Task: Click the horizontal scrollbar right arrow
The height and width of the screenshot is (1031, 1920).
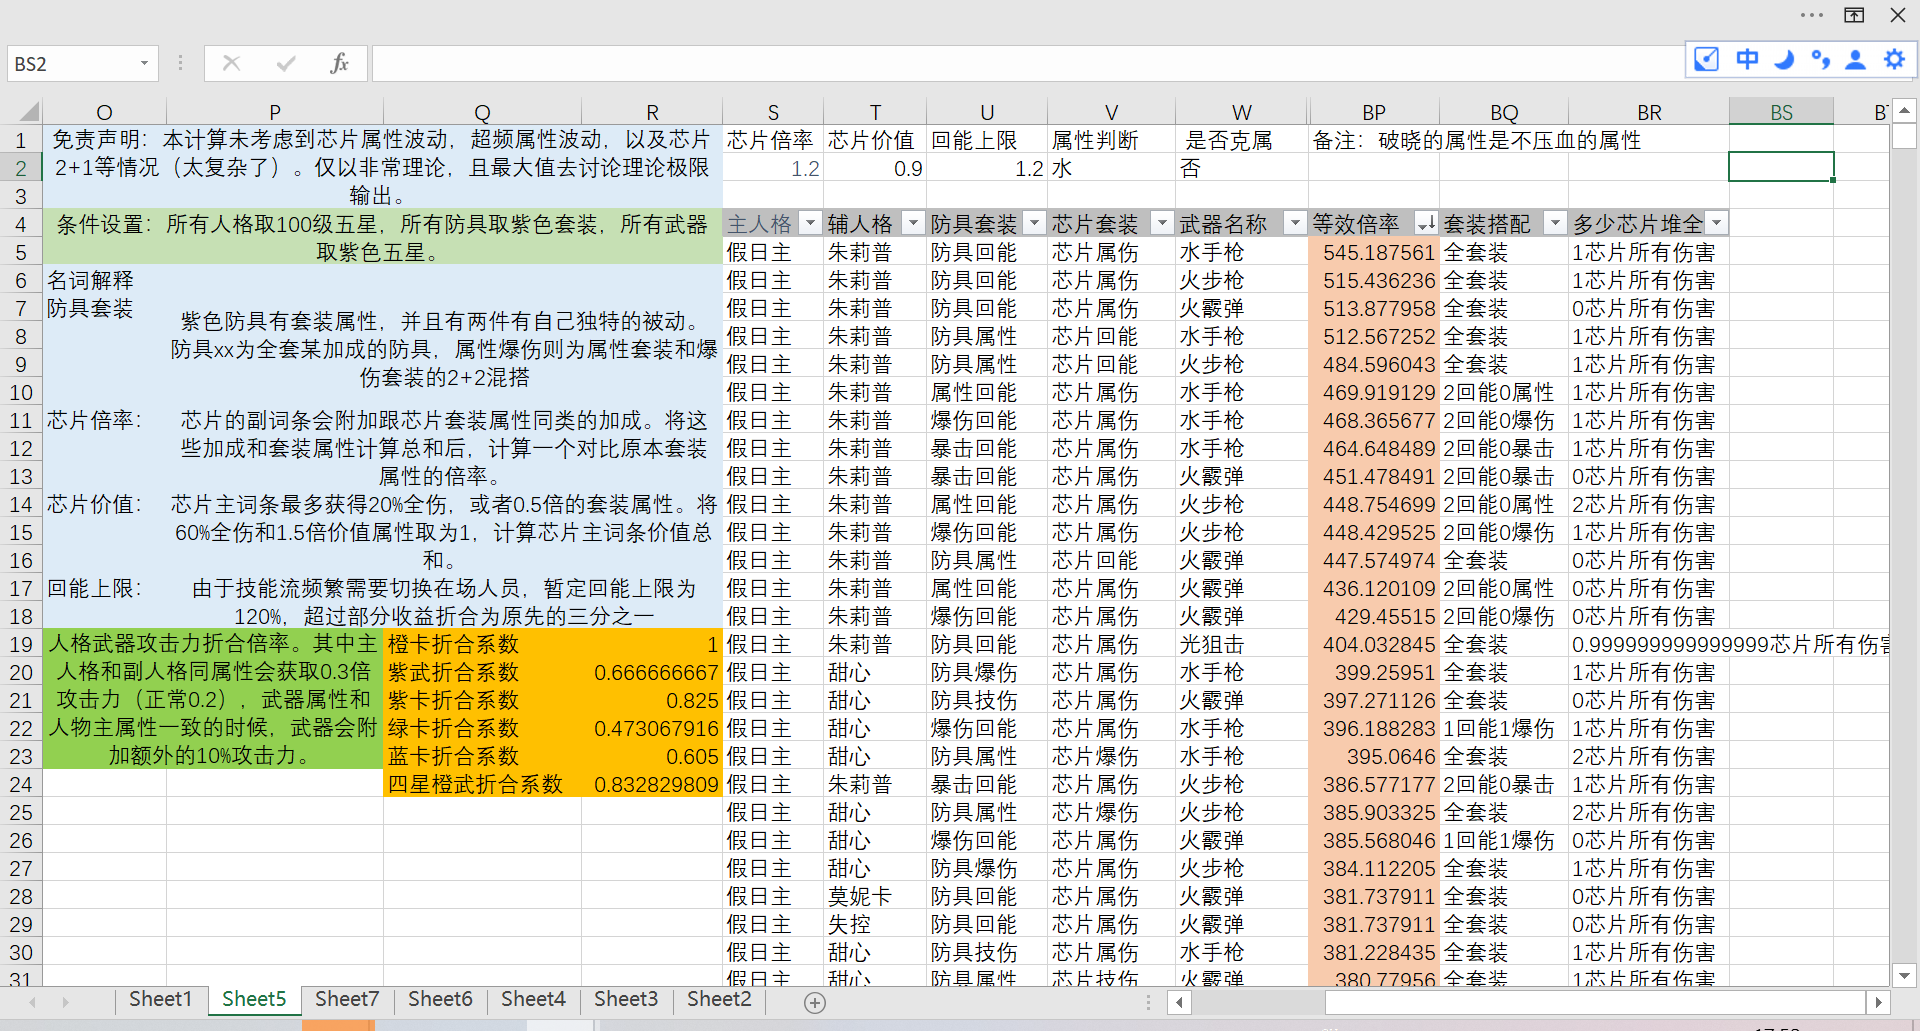Action: (1878, 1002)
